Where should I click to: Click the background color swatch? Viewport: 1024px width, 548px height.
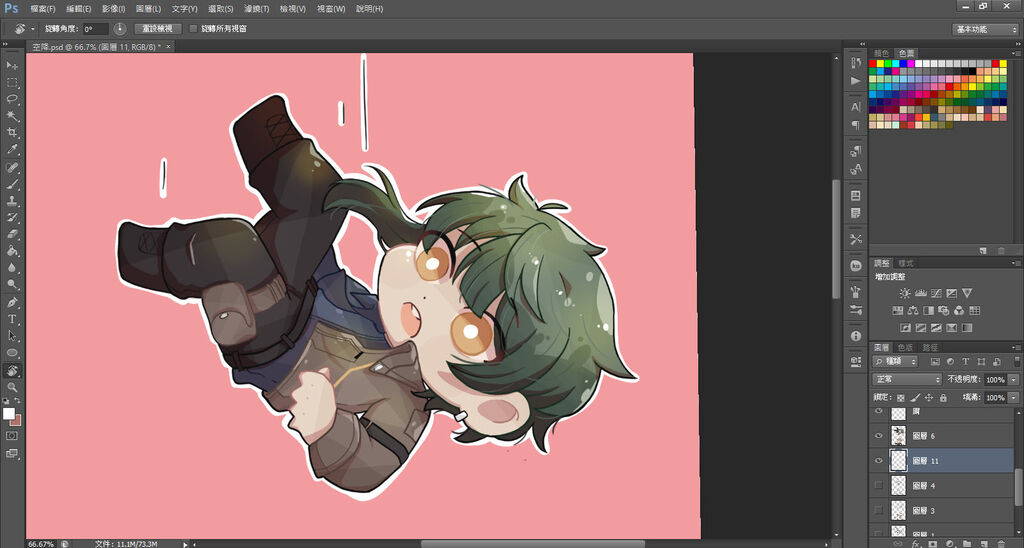click(x=16, y=420)
